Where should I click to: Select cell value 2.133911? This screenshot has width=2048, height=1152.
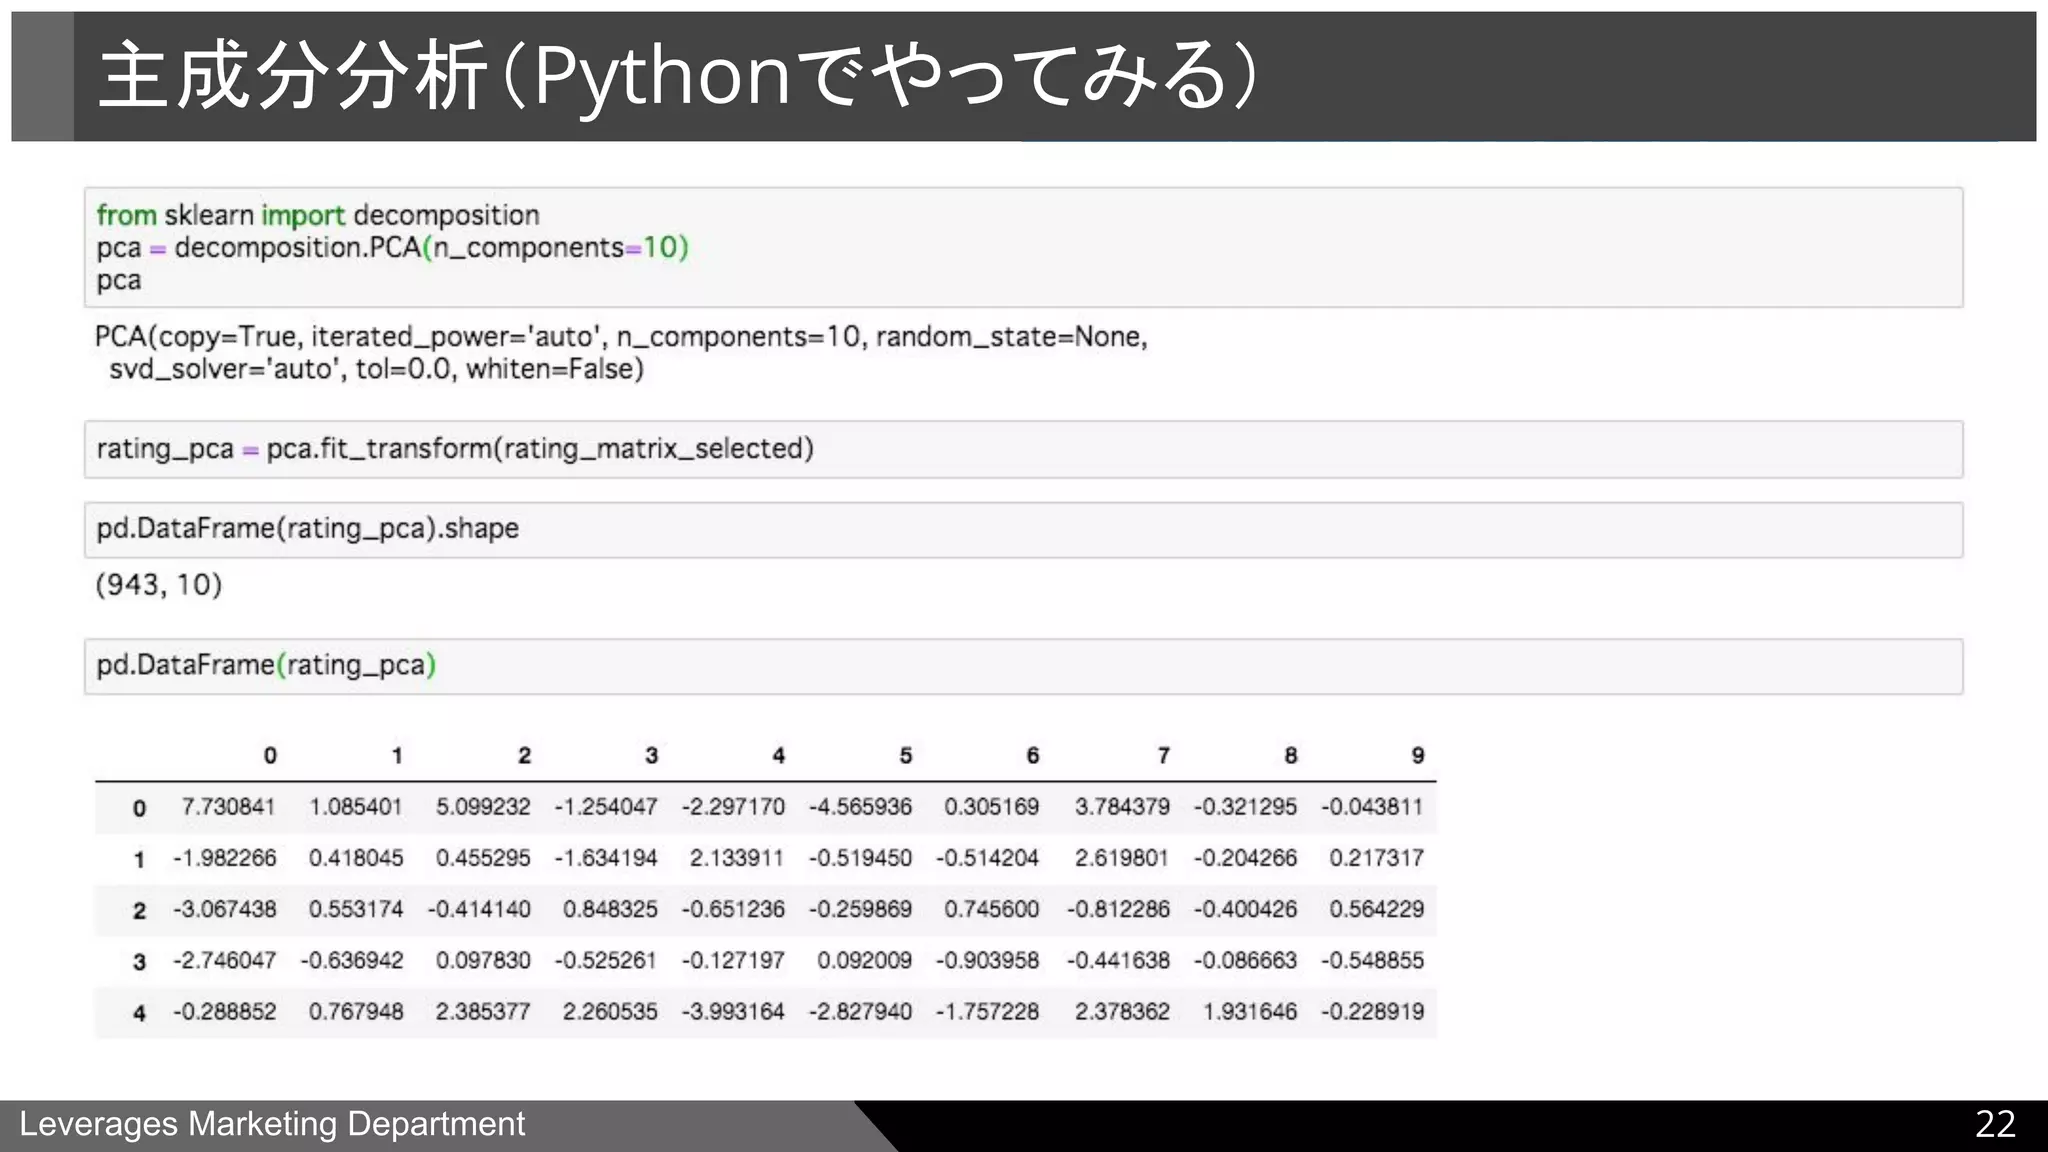coord(737,858)
